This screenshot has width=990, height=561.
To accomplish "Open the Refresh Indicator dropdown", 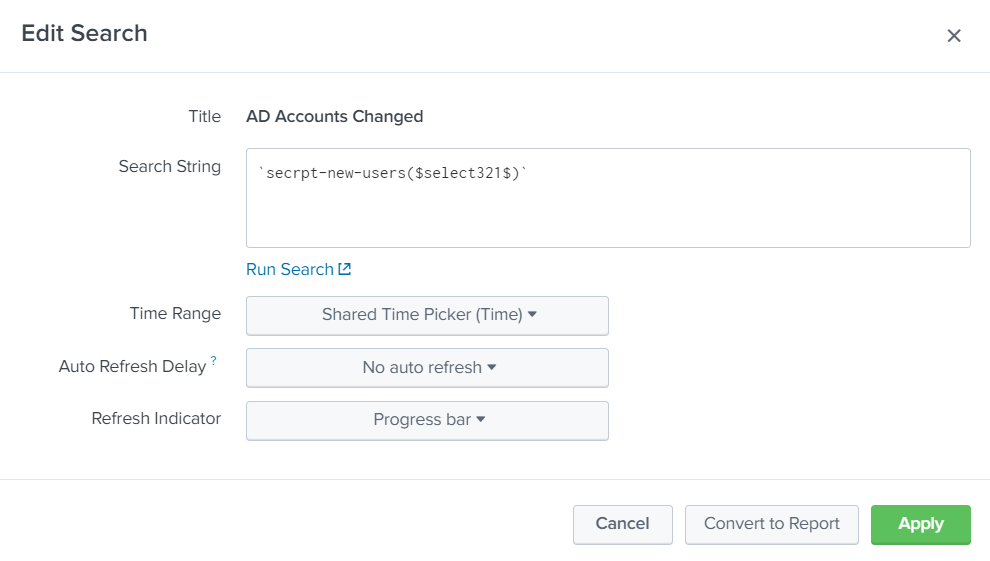I will tap(427, 420).
